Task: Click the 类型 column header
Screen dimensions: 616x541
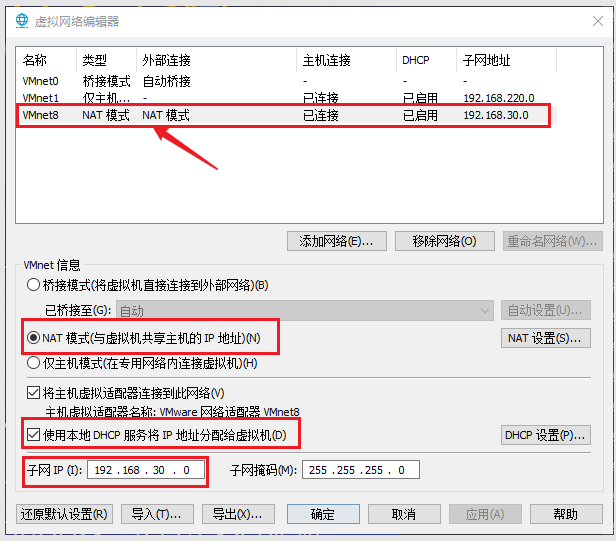Action: click(106, 60)
